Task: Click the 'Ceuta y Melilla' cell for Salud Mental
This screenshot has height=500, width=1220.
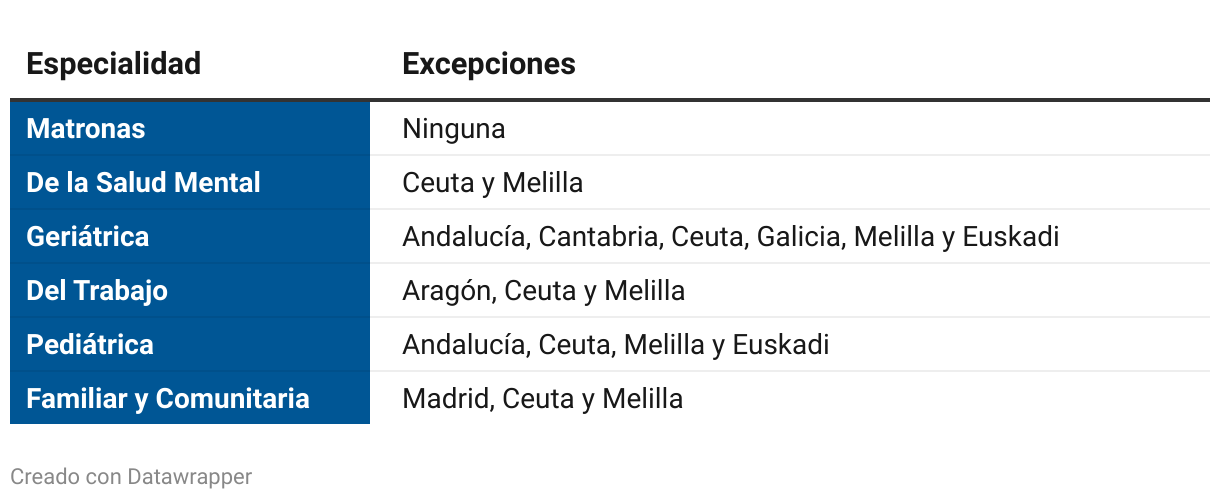Action: [x=790, y=183]
